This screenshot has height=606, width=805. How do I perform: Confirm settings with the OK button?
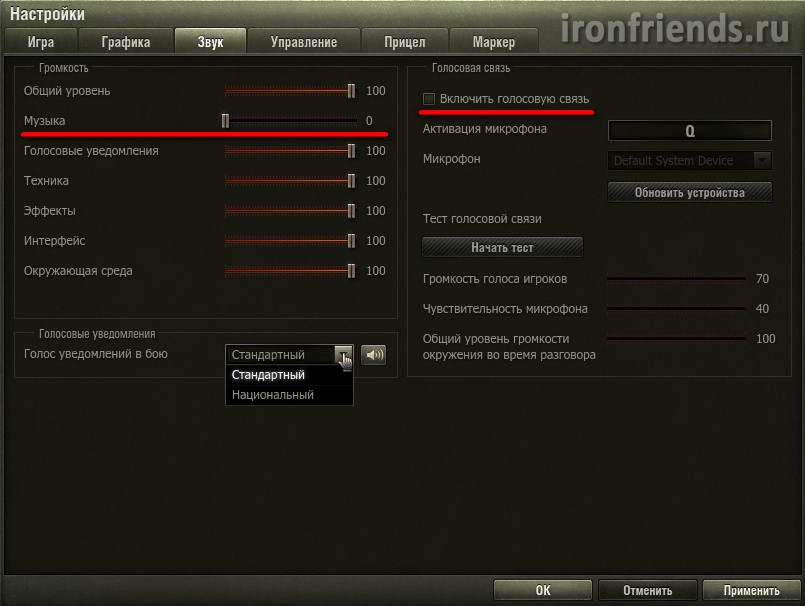tap(543, 591)
